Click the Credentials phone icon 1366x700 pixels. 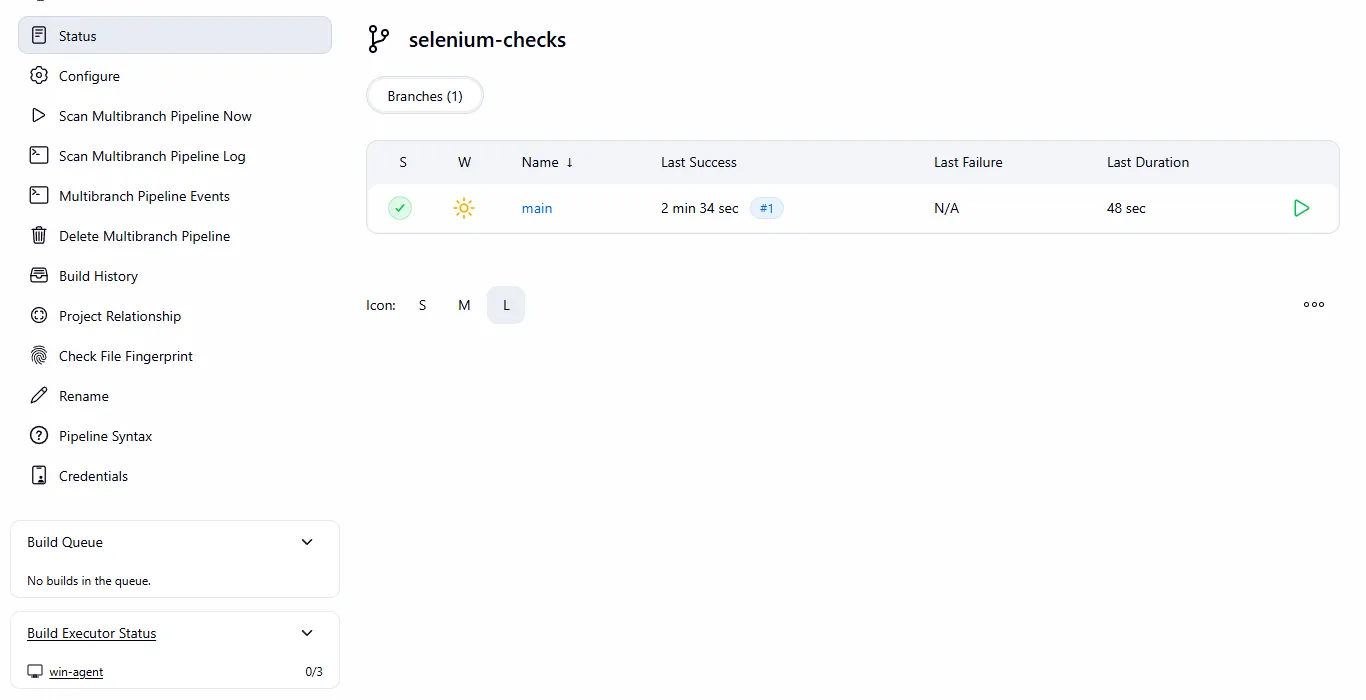click(39, 475)
